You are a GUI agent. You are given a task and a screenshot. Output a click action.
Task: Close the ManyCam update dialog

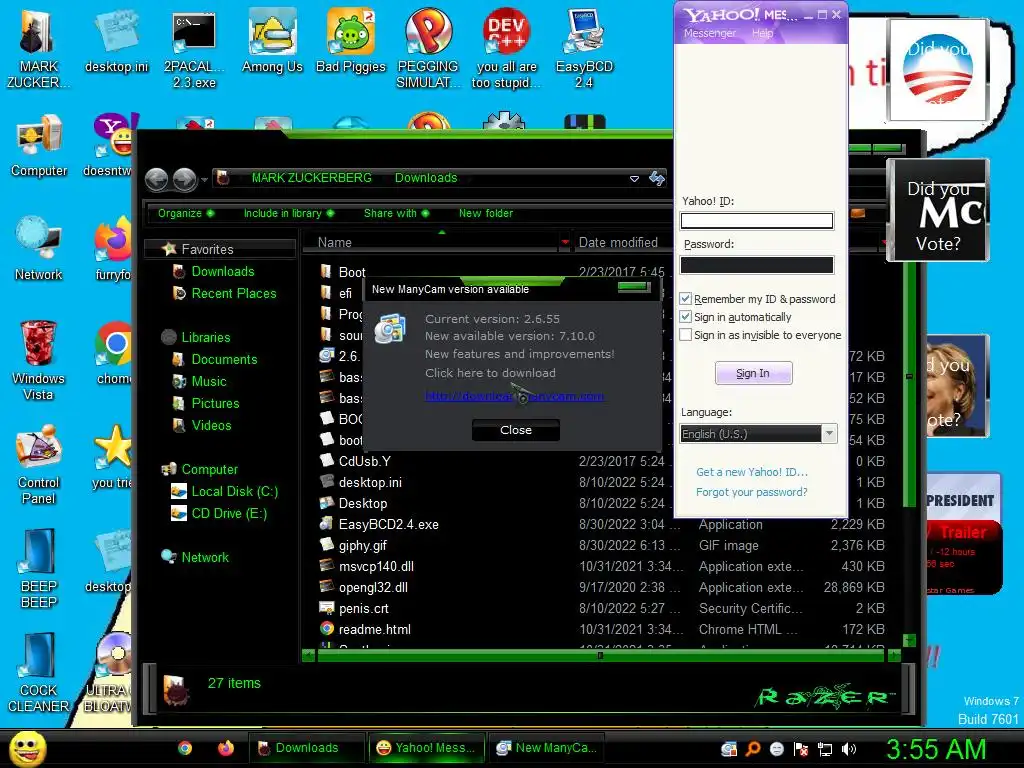pos(515,430)
